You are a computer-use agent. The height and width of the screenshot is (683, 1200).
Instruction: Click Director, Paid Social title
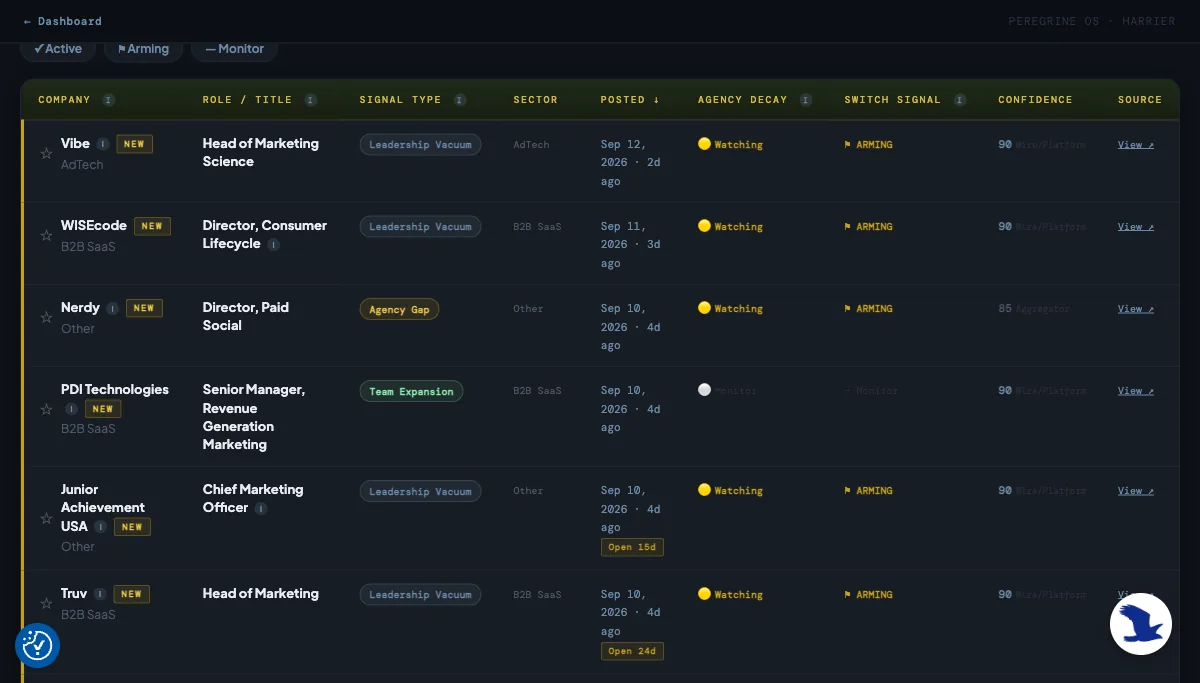(x=245, y=316)
